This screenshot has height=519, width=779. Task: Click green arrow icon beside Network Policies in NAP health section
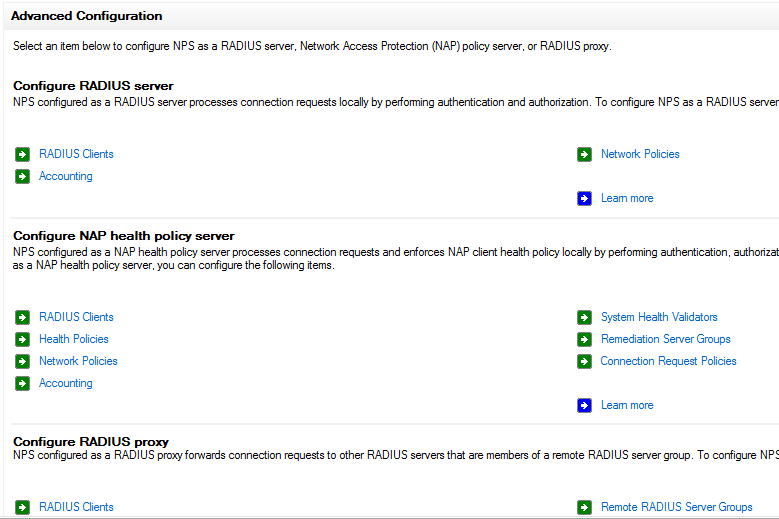click(22, 361)
